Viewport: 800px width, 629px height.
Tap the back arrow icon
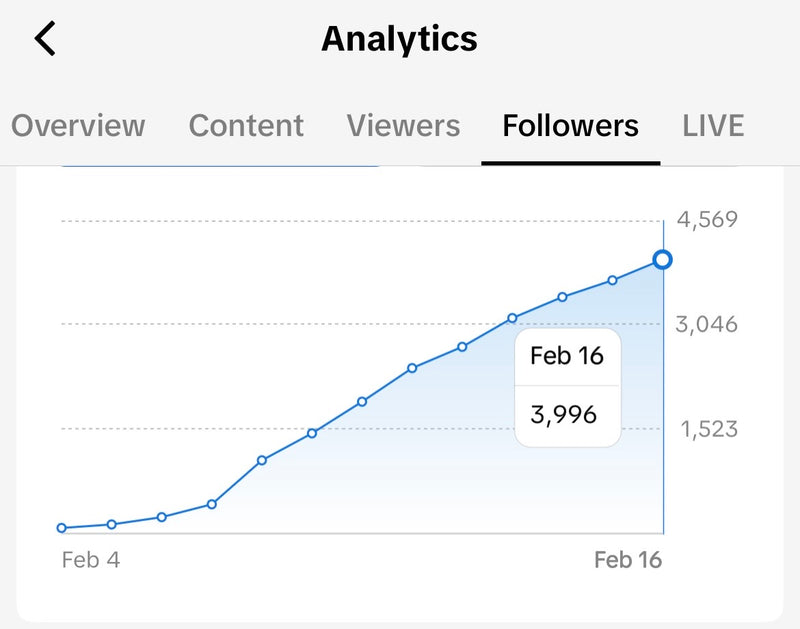45,39
